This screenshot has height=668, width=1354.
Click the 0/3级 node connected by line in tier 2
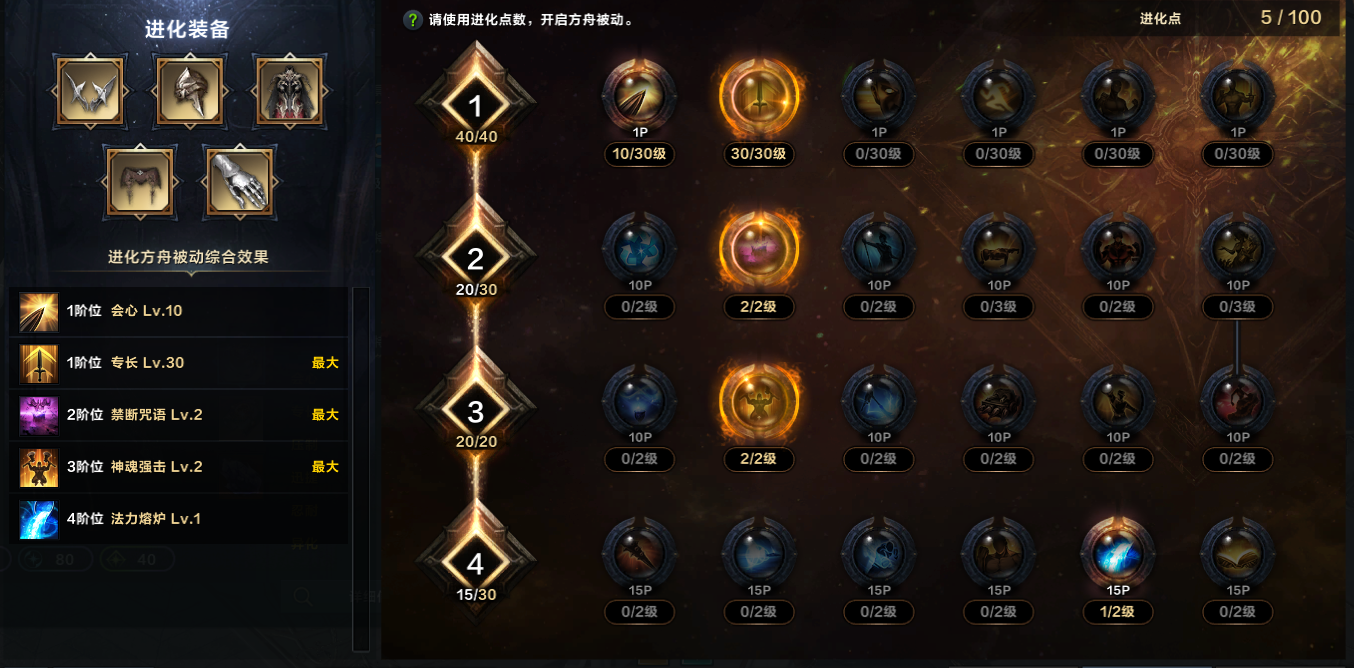click(x=1237, y=247)
